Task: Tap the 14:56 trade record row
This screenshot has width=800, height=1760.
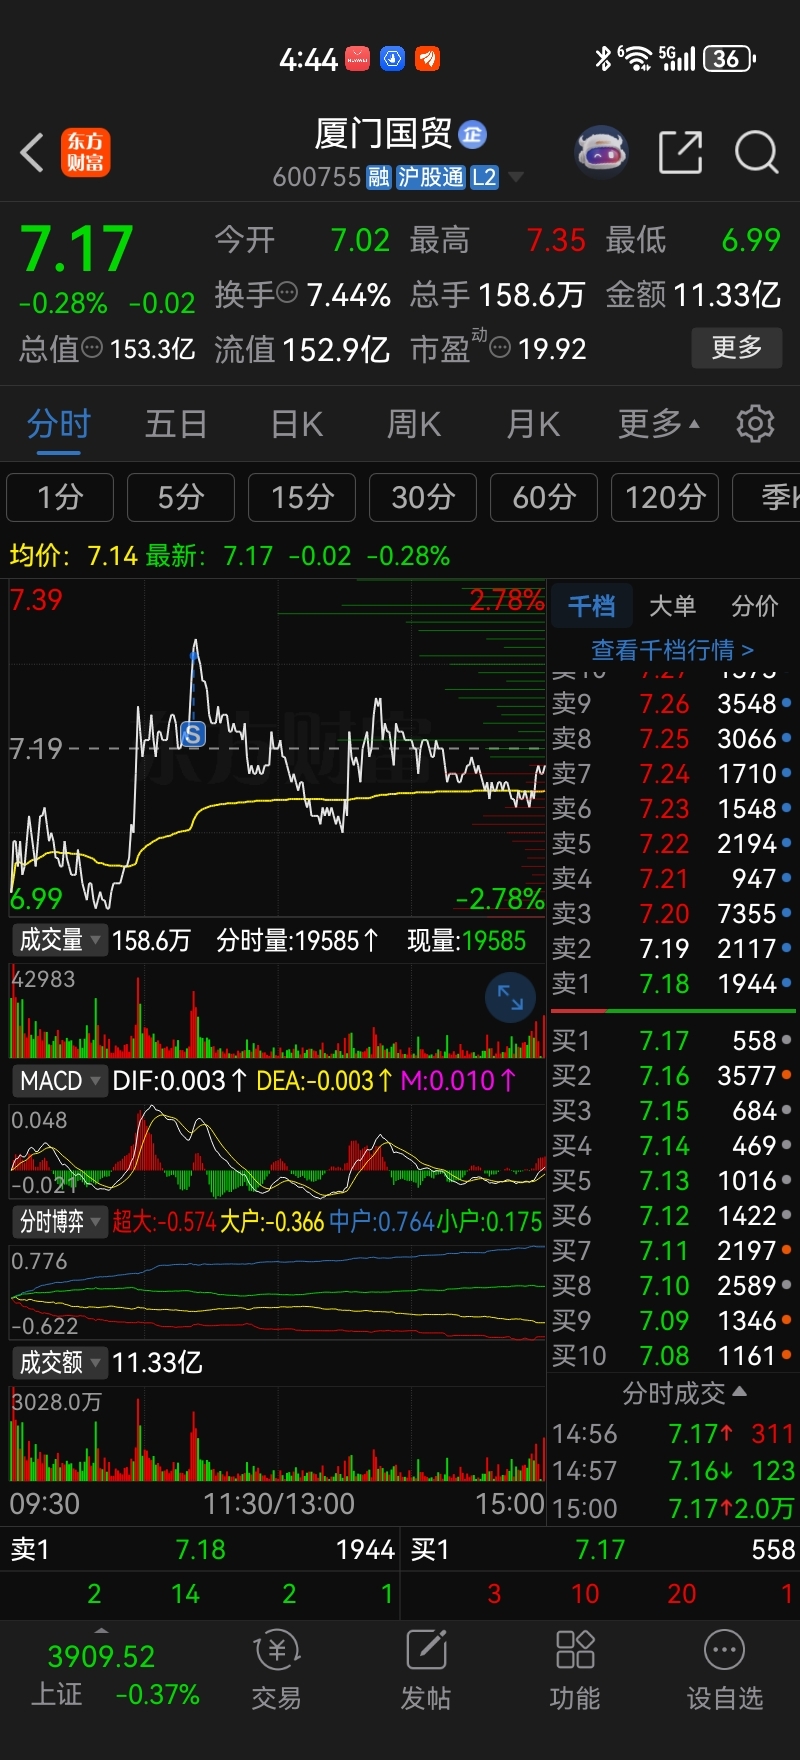Action: tap(673, 1434)
